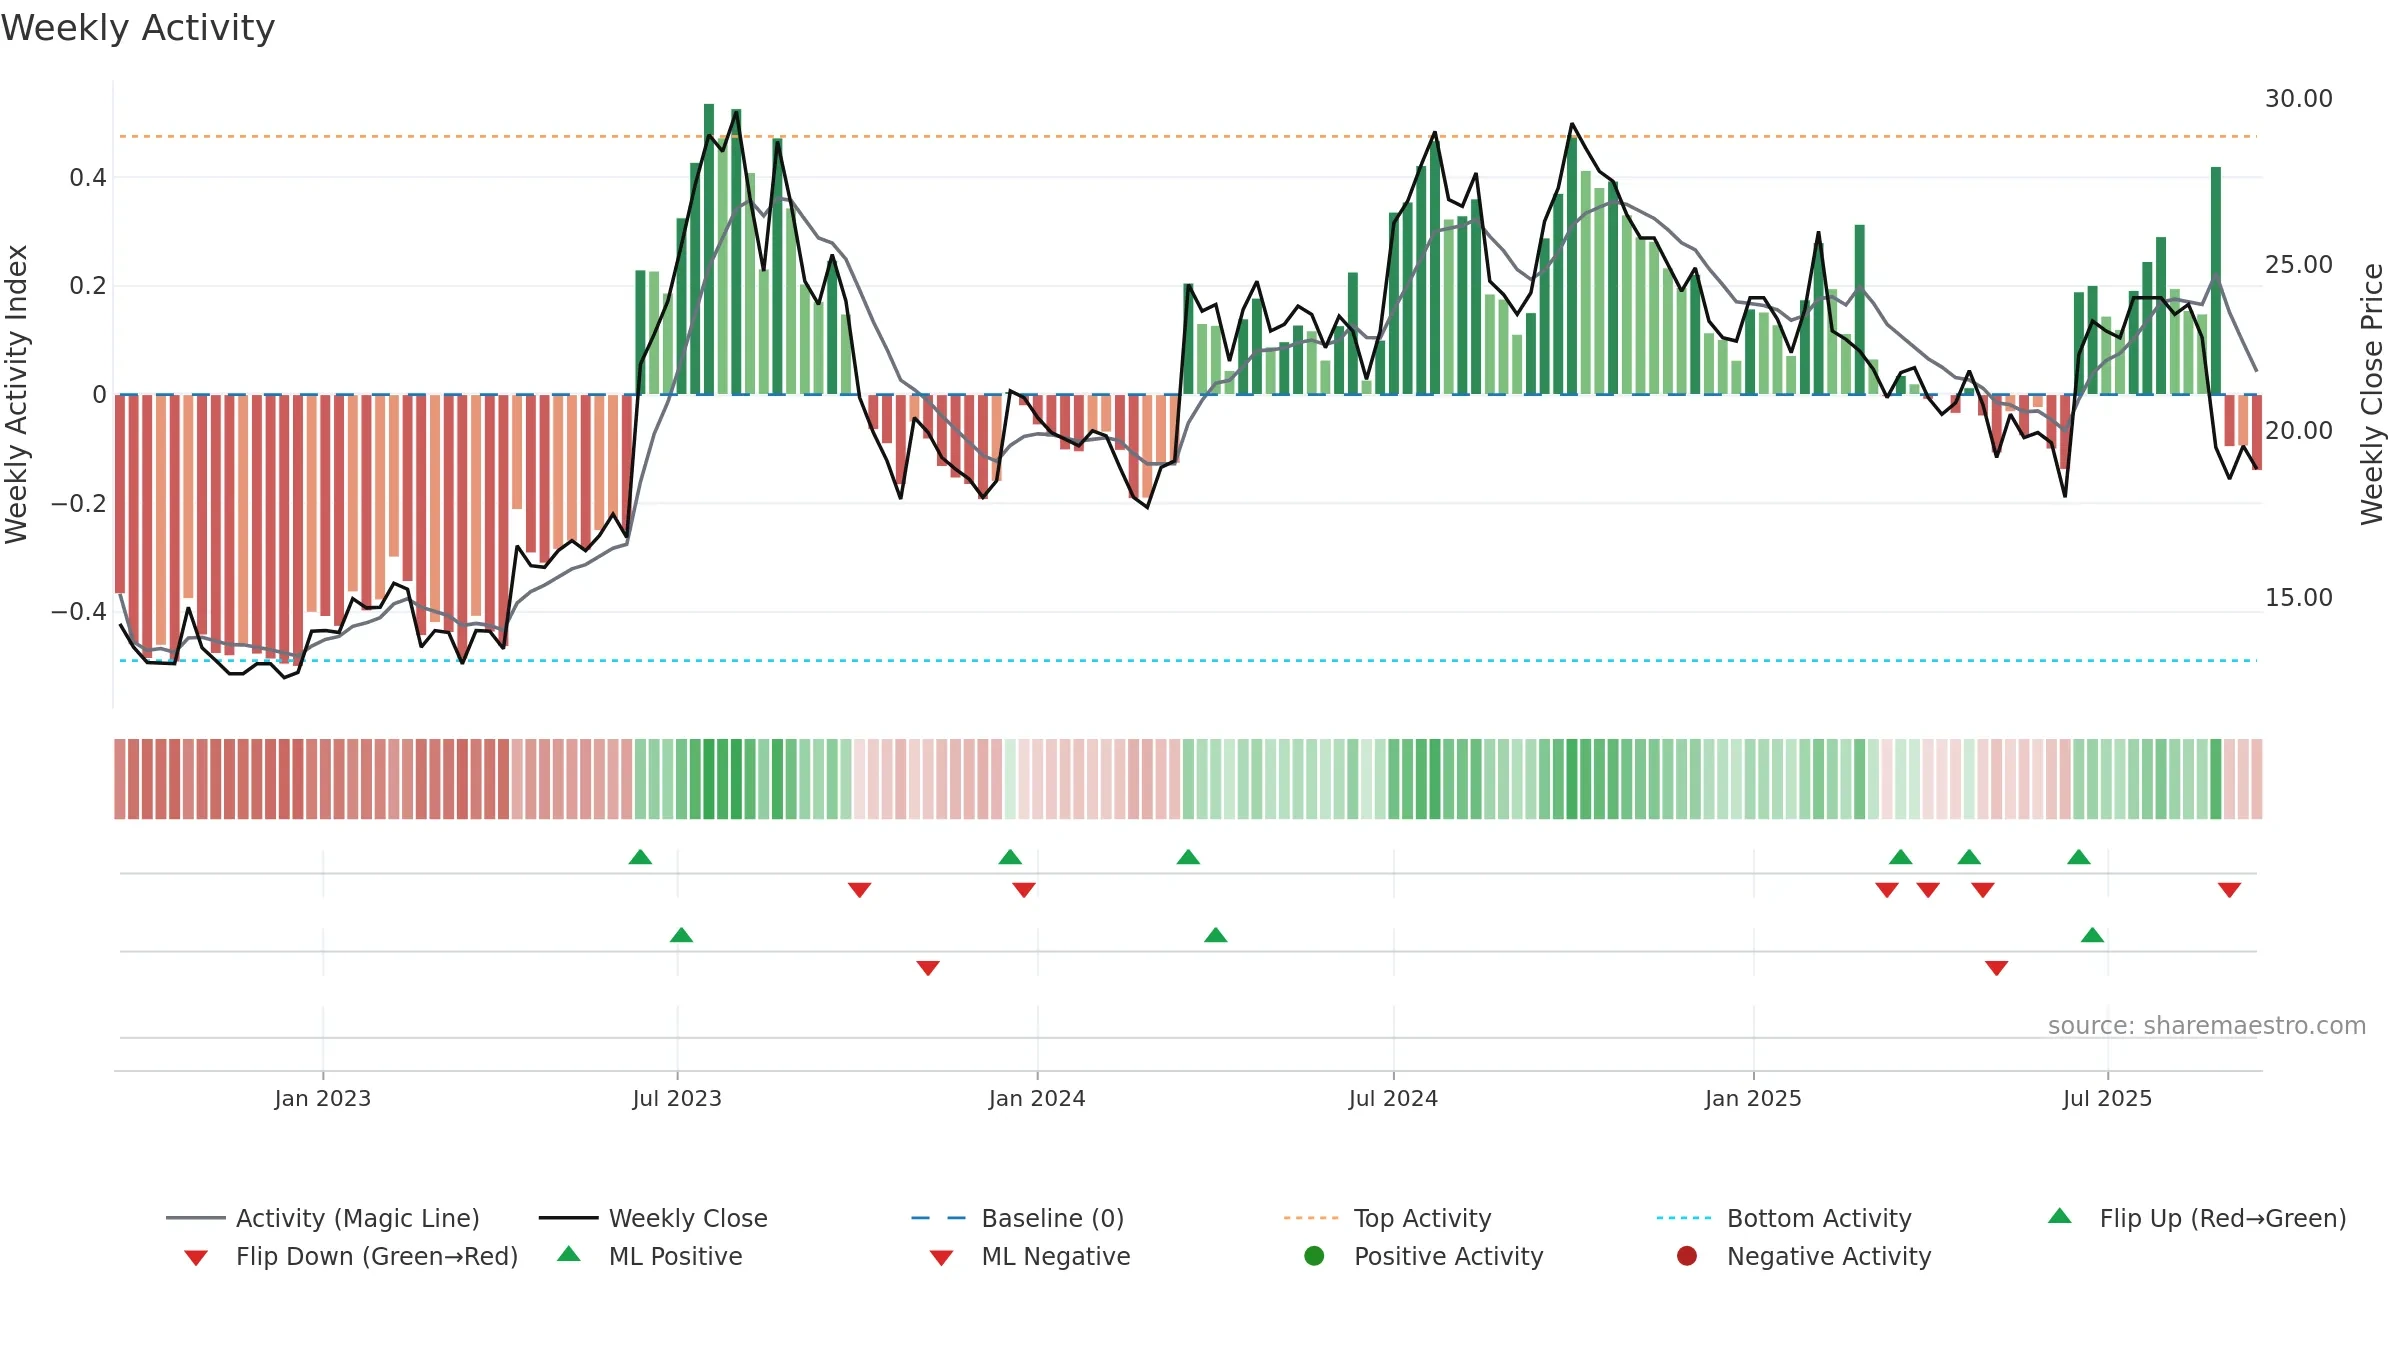Click the source: sharemaestro.com text
The width and height of the screenshot is (2400, 1350).
pos(2207,1026)
